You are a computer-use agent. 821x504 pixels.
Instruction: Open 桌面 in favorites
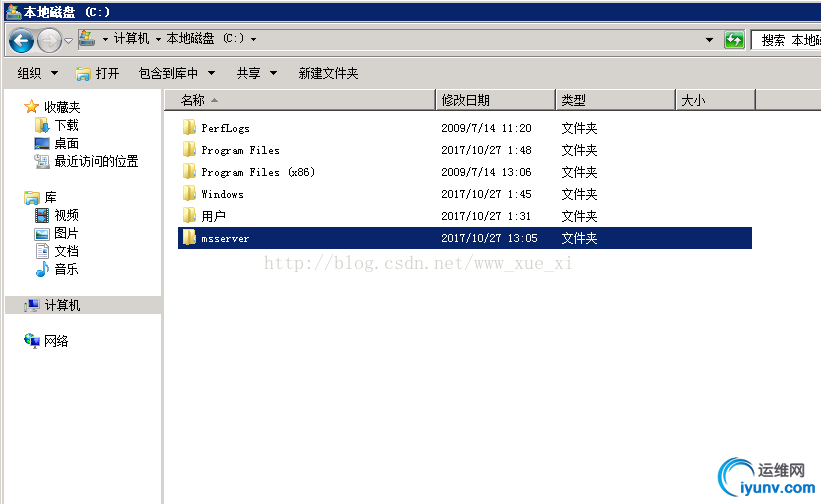pos(66,143)
